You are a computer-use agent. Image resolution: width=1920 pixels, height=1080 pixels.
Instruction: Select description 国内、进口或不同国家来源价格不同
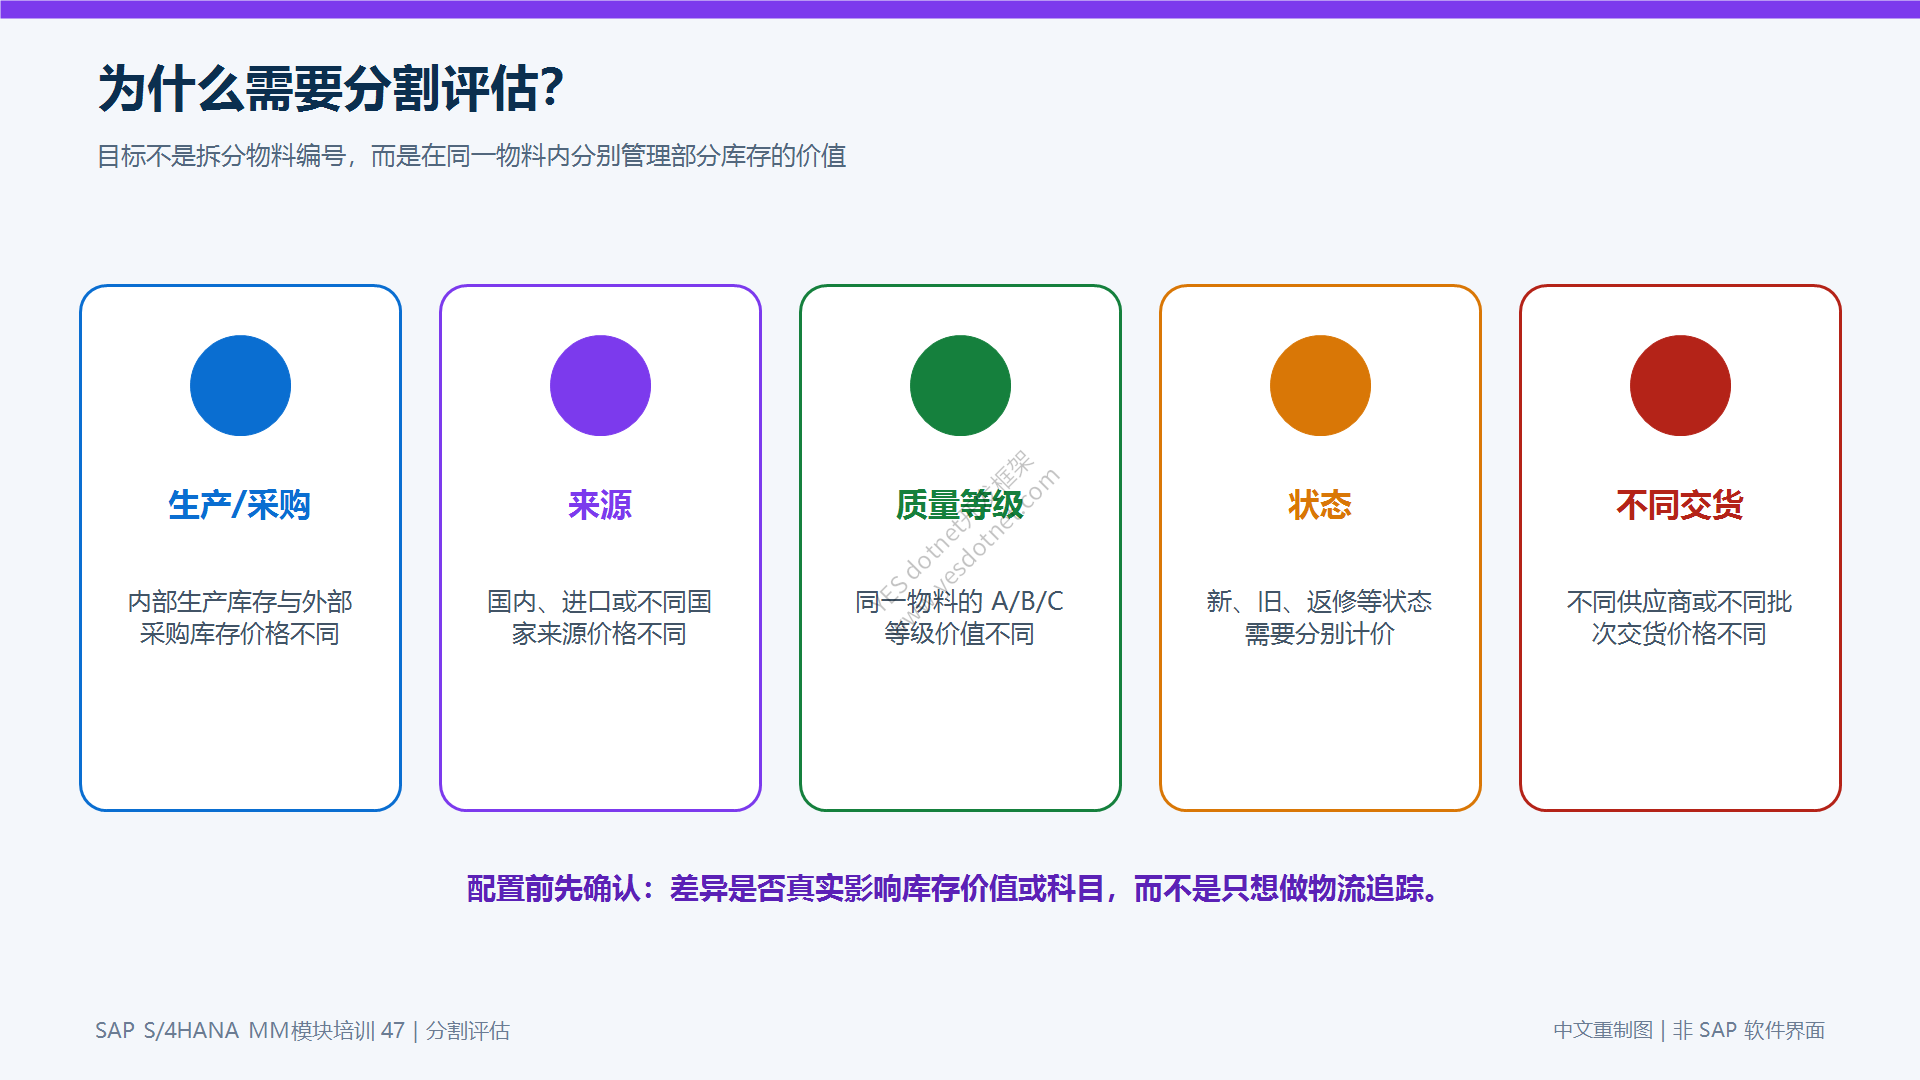point(600,617)
